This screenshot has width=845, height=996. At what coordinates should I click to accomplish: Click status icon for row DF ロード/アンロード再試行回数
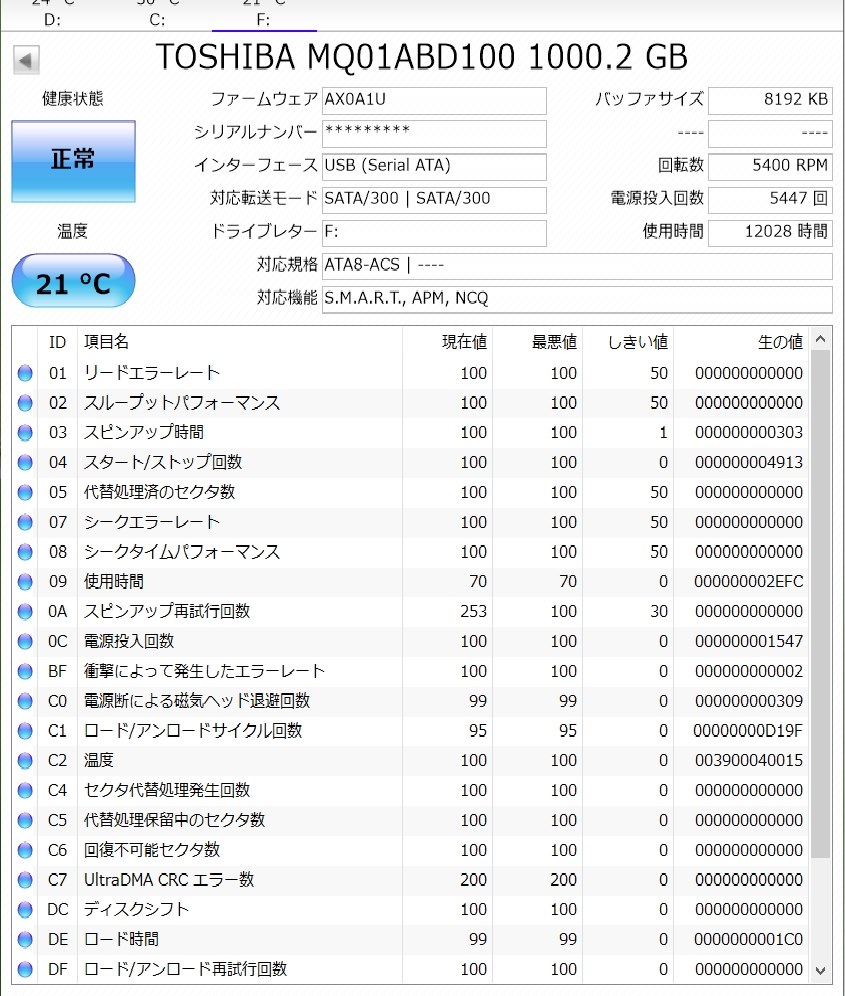click(25, 970)
